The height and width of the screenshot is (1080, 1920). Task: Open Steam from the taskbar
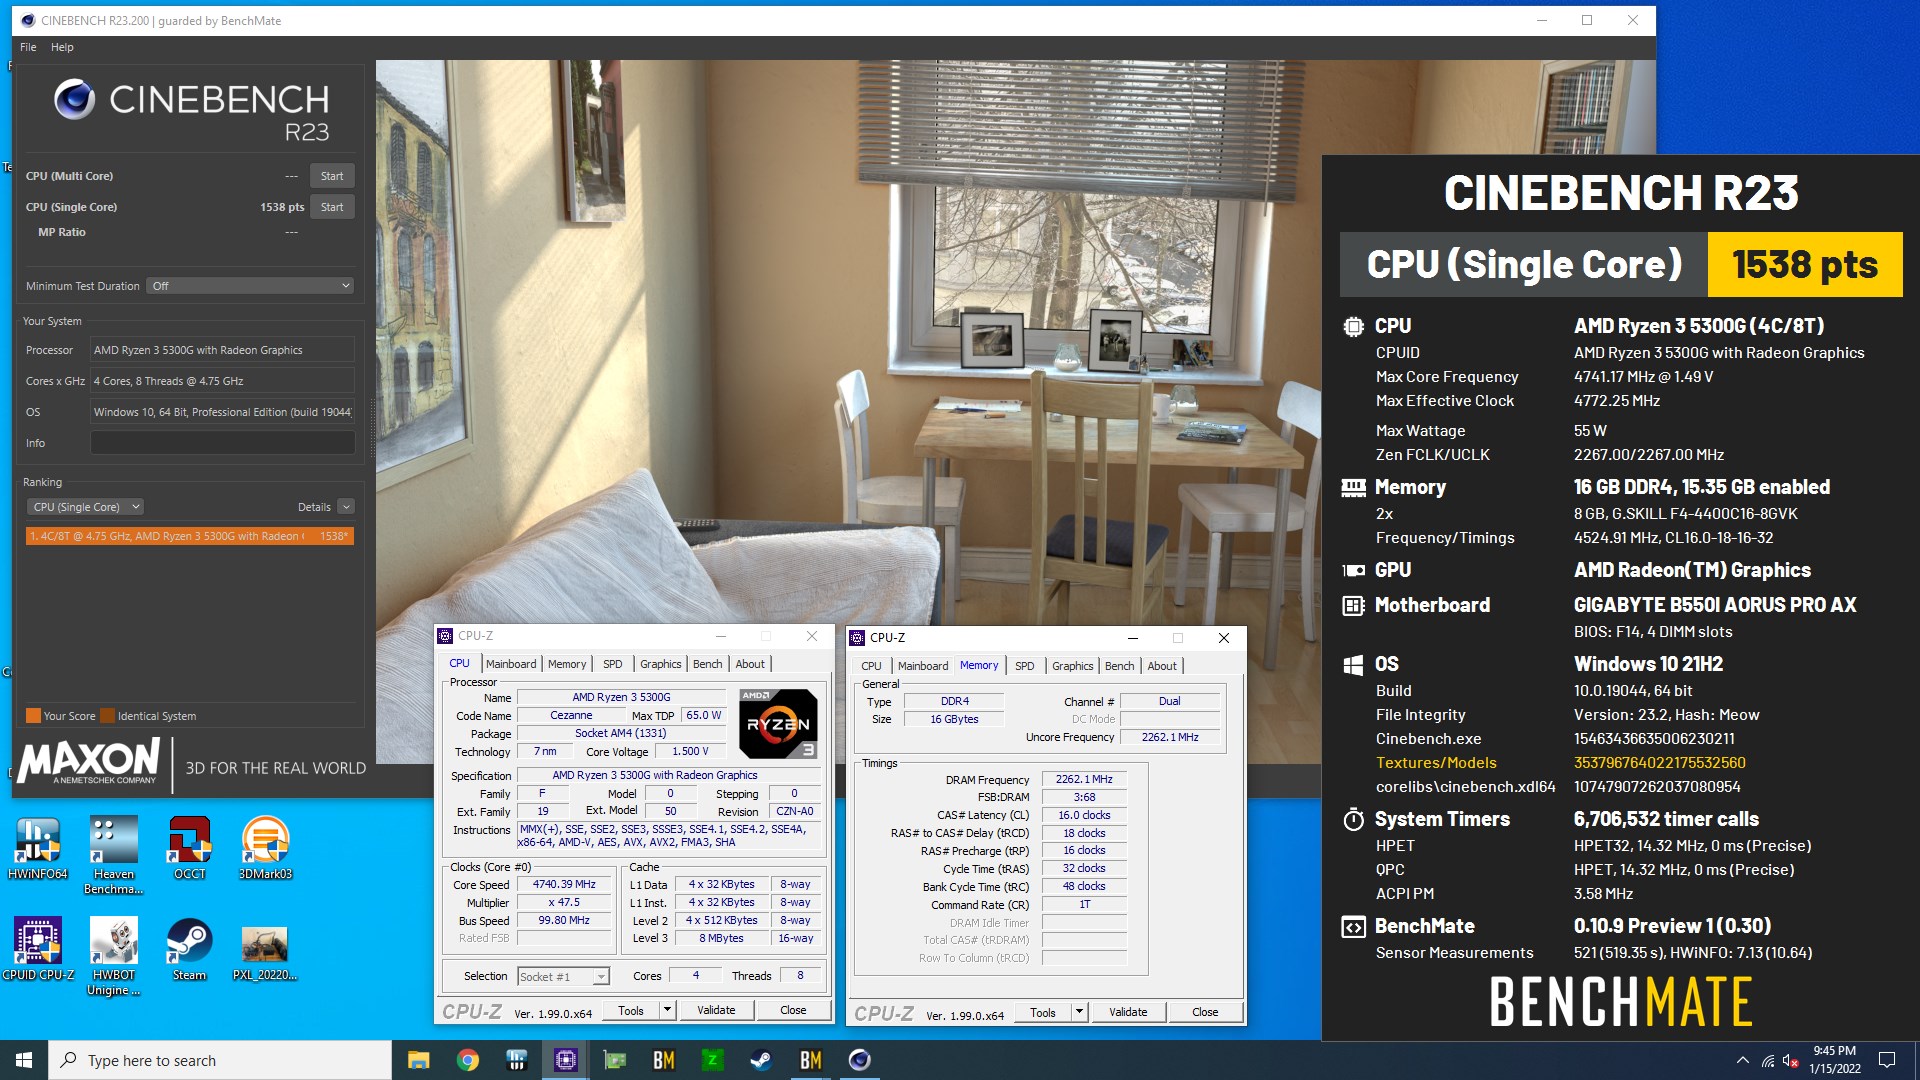761,1060
